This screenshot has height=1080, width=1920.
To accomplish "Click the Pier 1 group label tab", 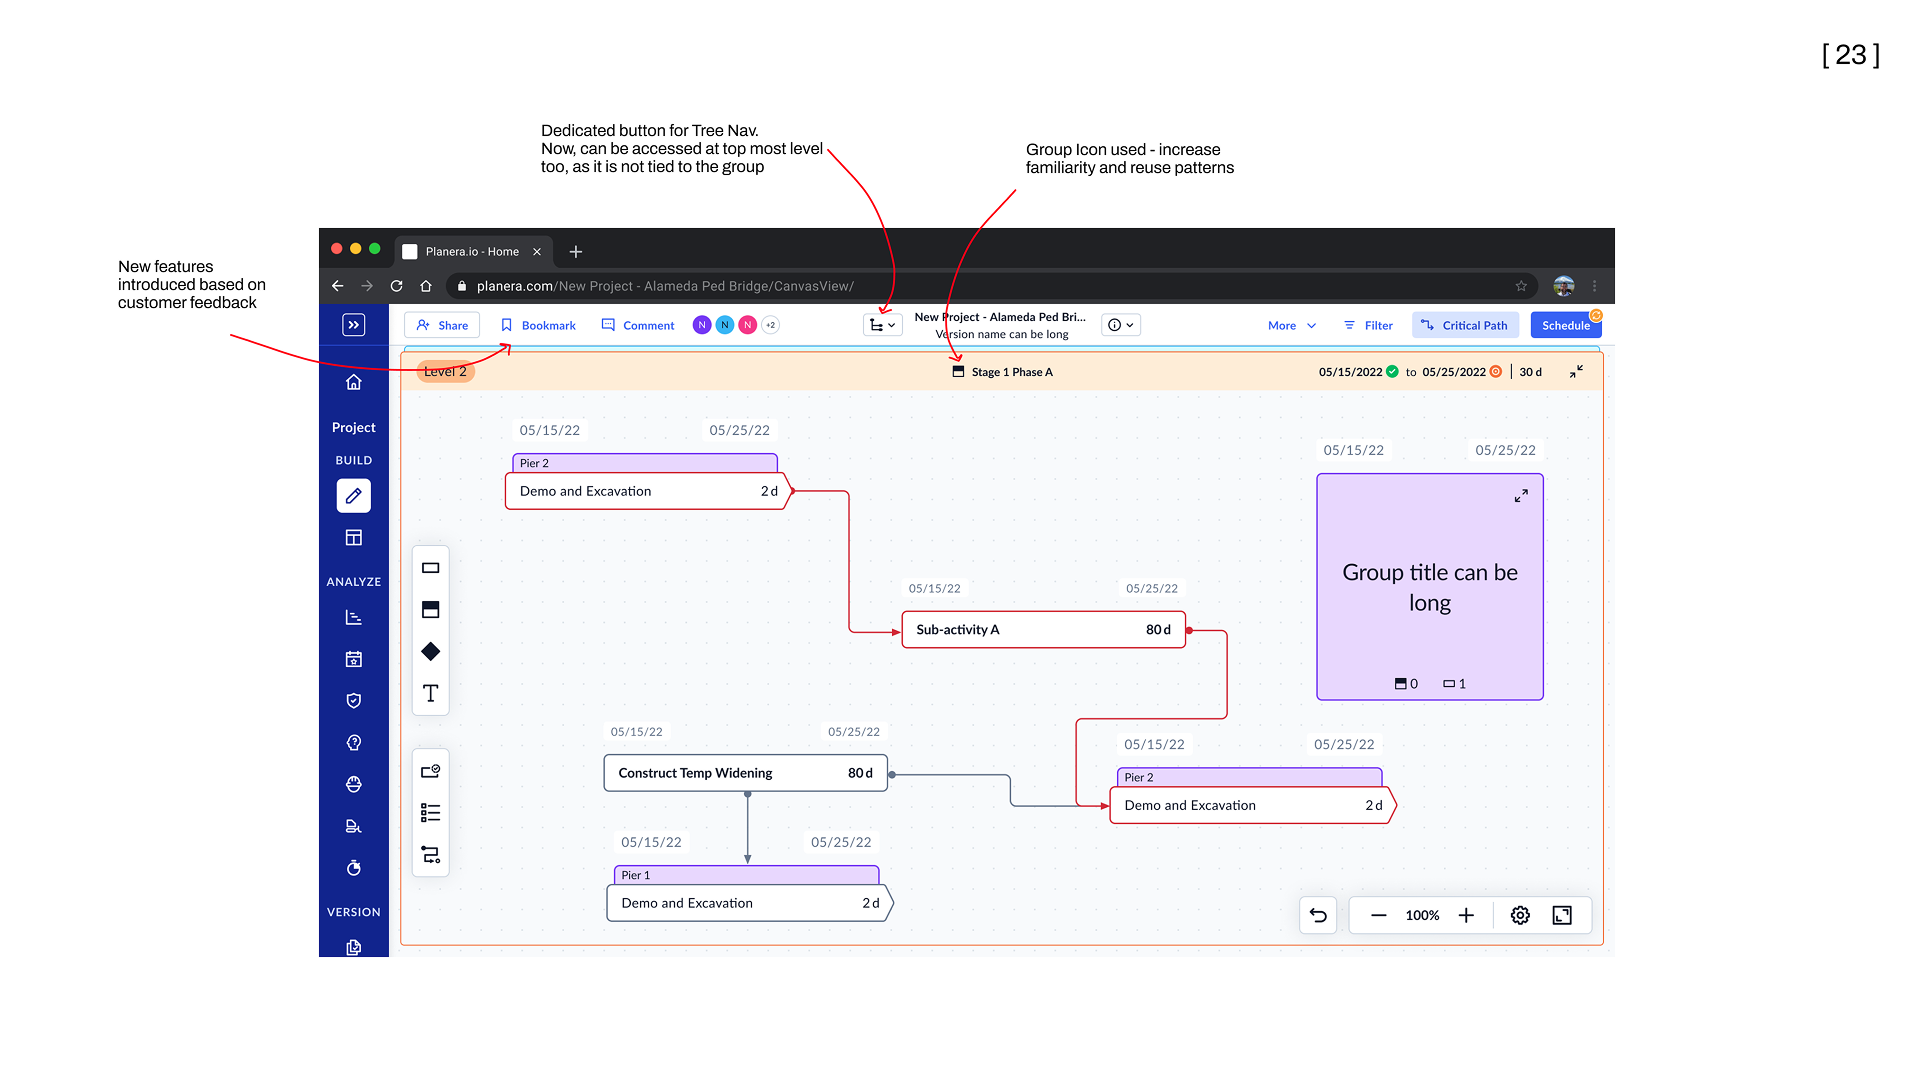I will click(x=746, y=875).
